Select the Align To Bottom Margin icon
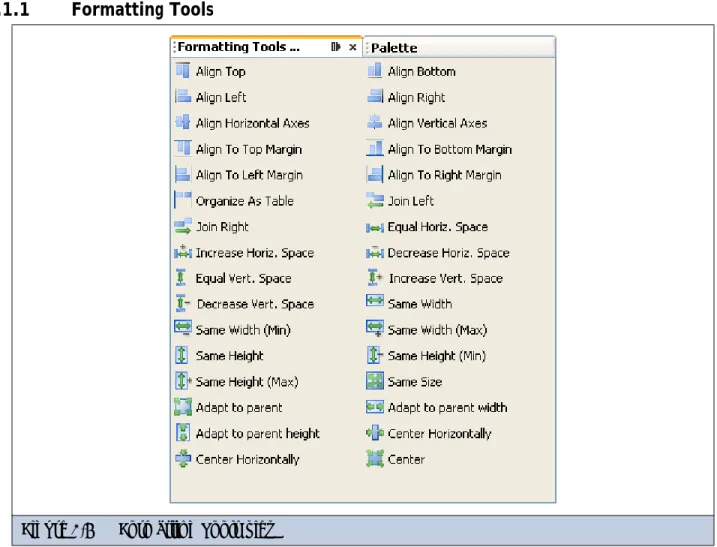Screen dimensions: 717x547 [375, 149]
